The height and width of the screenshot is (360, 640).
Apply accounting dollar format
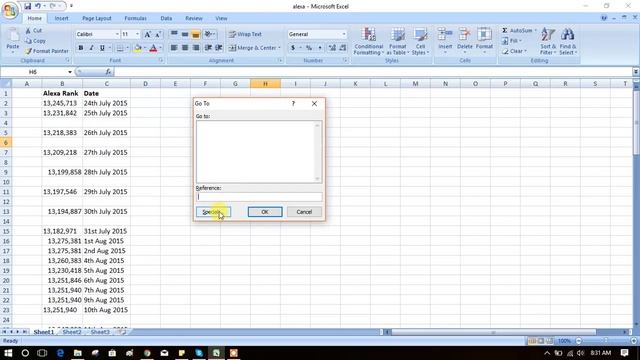[293, 48]
